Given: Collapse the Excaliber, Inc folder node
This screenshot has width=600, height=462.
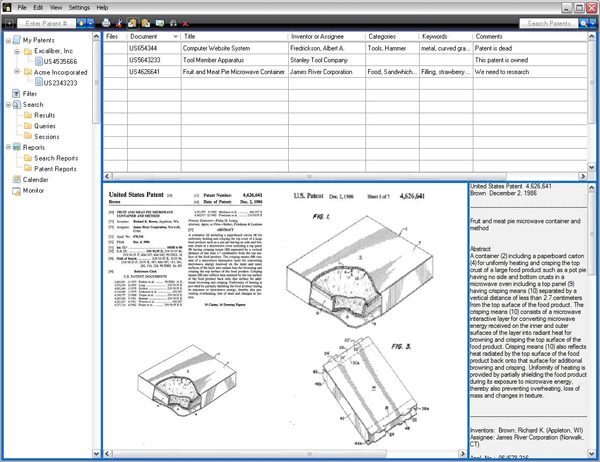Looking at the screenshot, I should pos(17,51).
